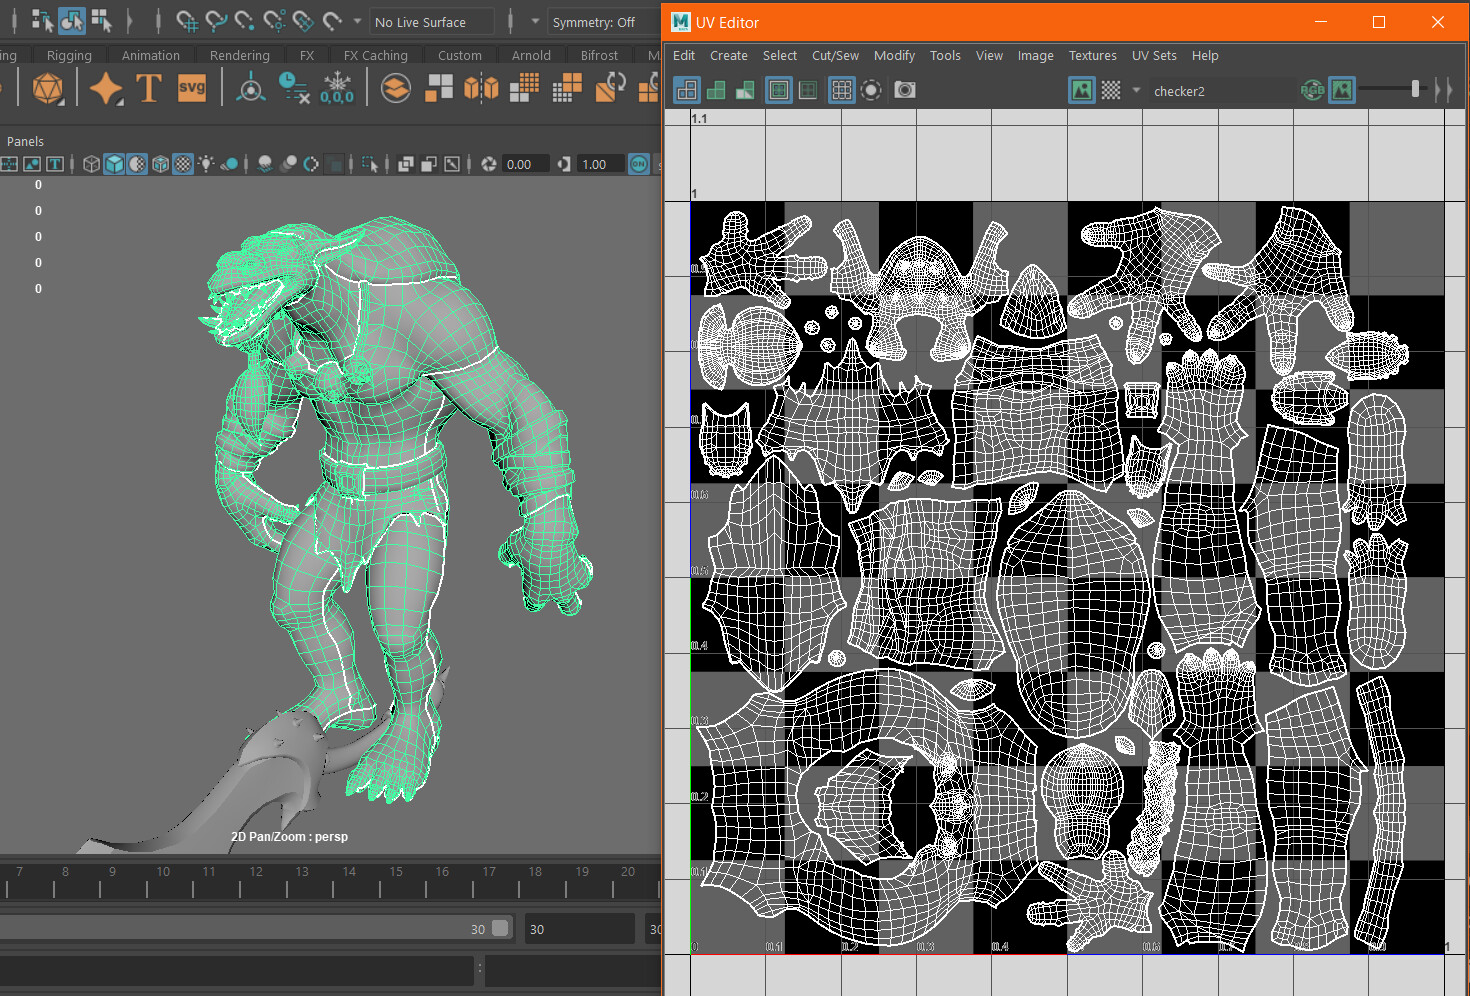
Task: Click the mirror geometry shelf icon
Action: [481, 89]
